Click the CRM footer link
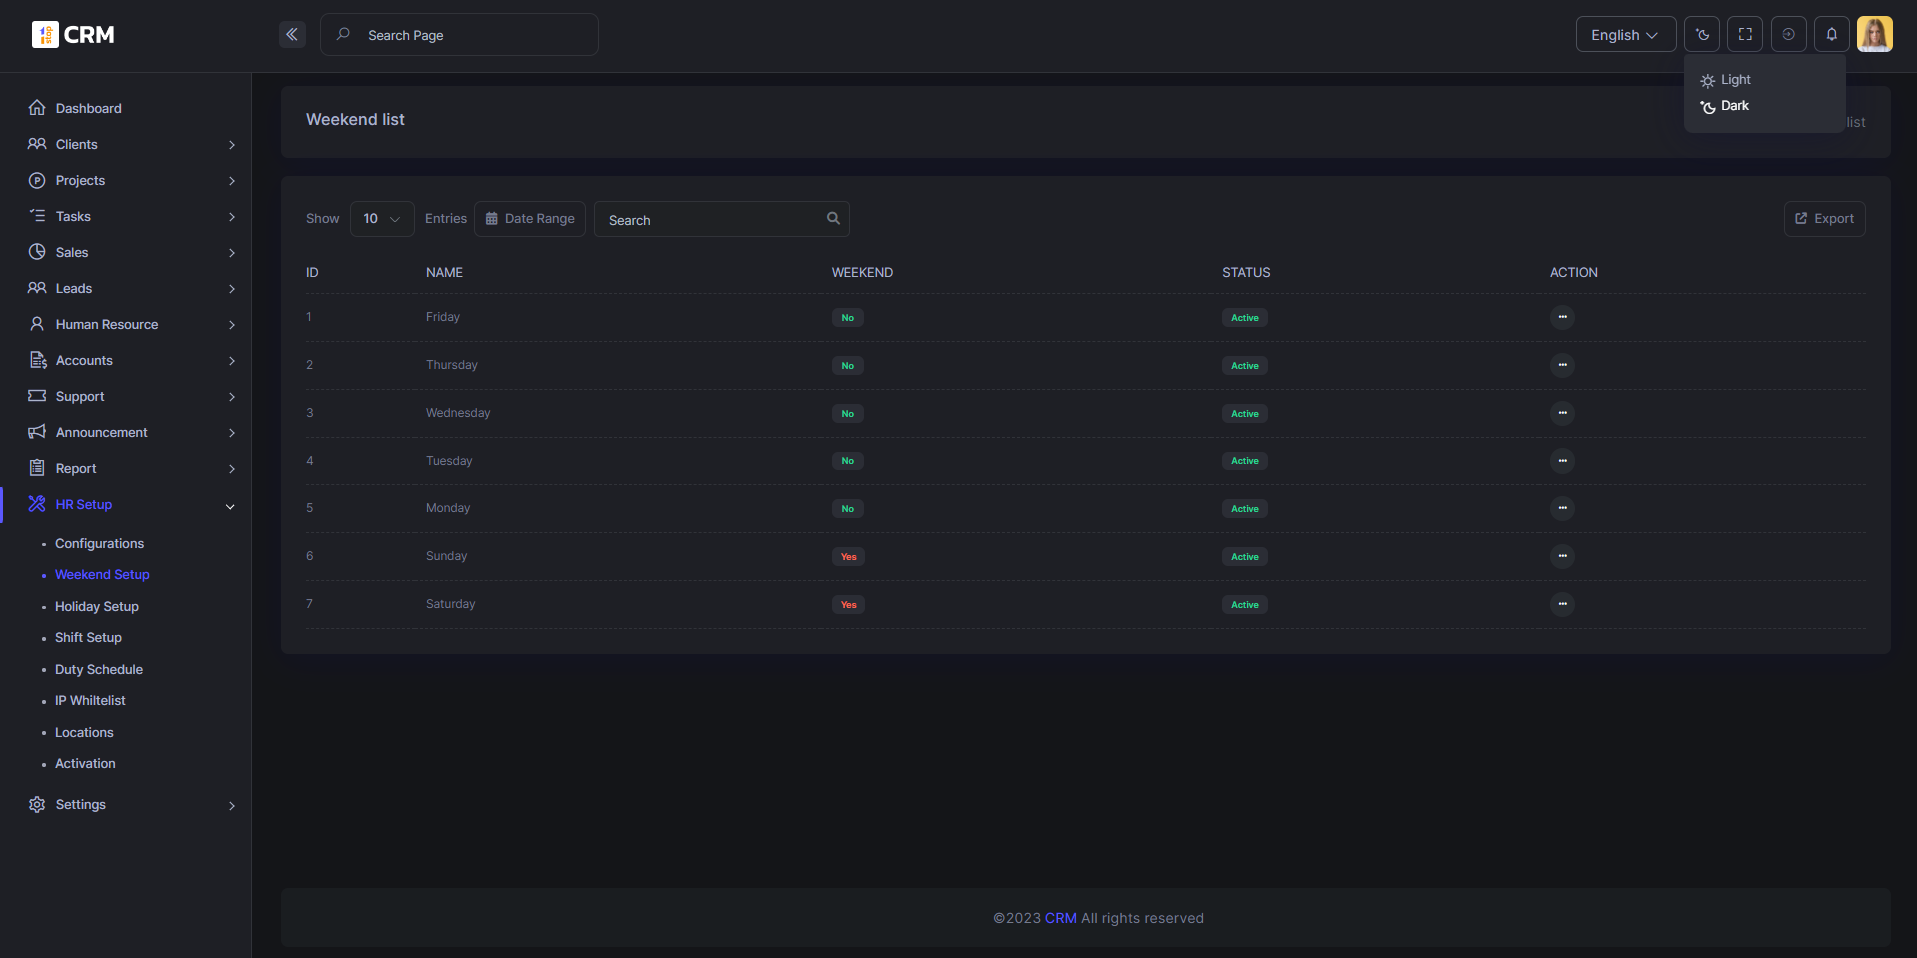 coord(1061,918)
